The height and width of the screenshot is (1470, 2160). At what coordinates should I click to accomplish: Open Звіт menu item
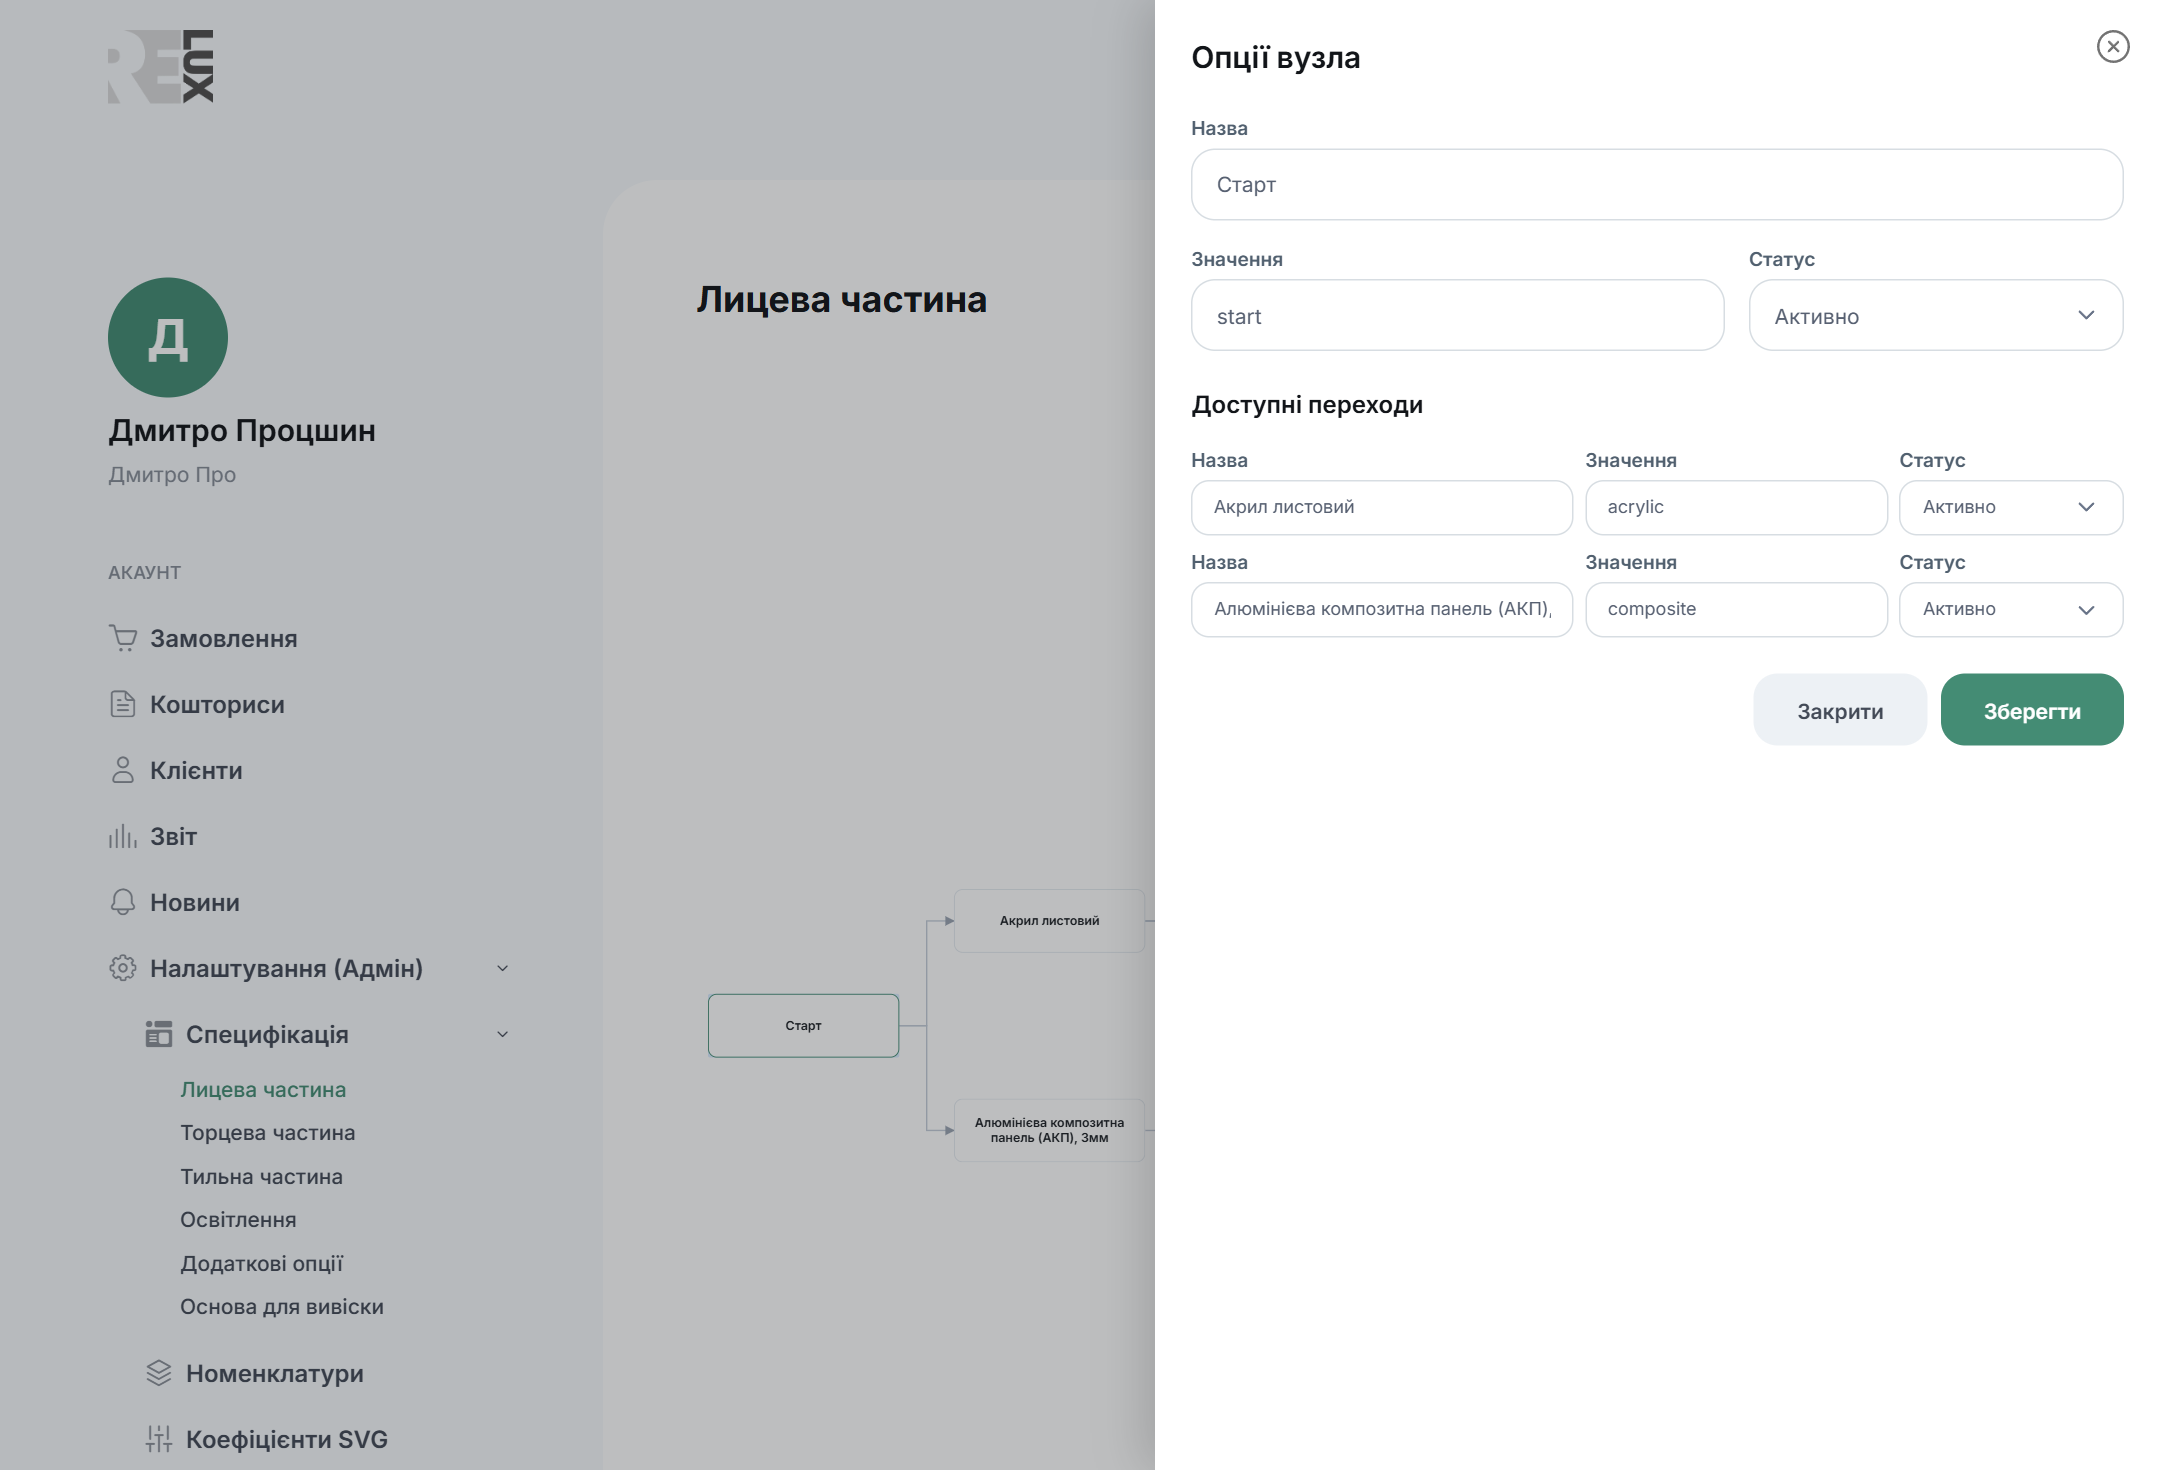point(173,836)
